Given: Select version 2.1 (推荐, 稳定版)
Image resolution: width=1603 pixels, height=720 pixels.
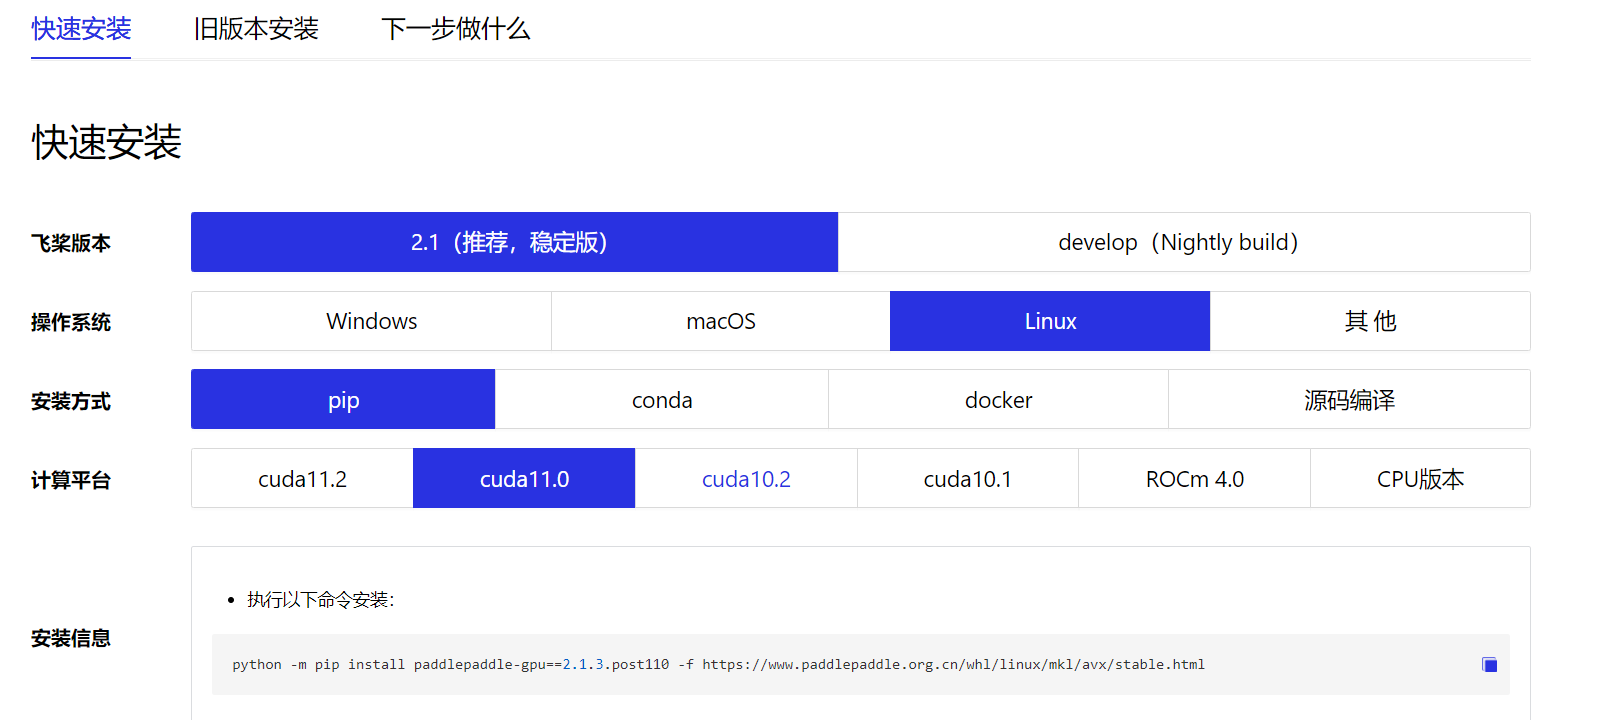Looking at the screenshot, I should pos(514,242).
